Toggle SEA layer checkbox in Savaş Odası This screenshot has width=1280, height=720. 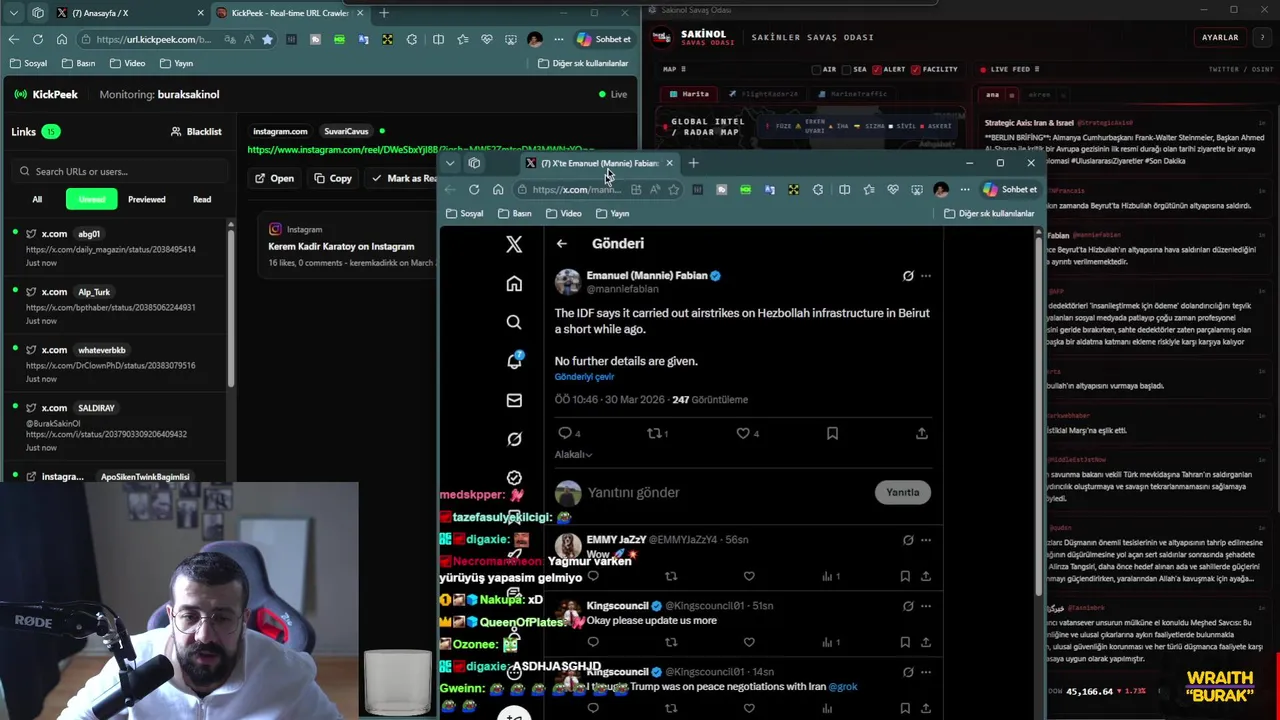pyautogui.click(x=847, y=70)
